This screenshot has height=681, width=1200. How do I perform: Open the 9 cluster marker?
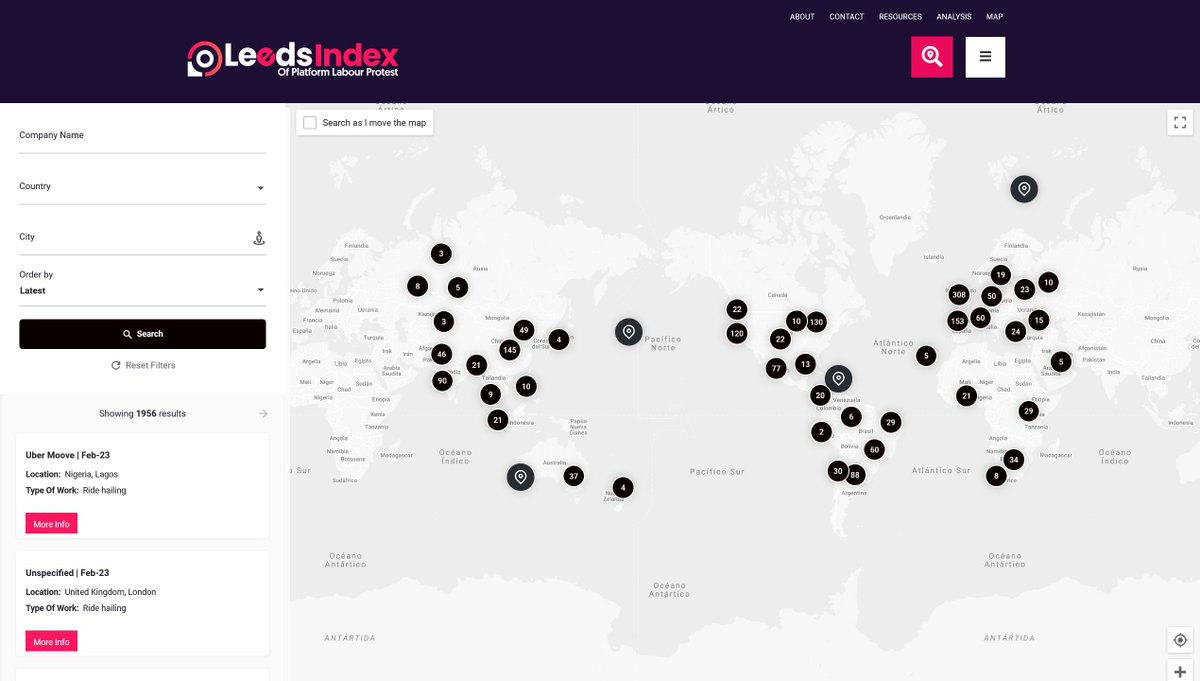490,394
